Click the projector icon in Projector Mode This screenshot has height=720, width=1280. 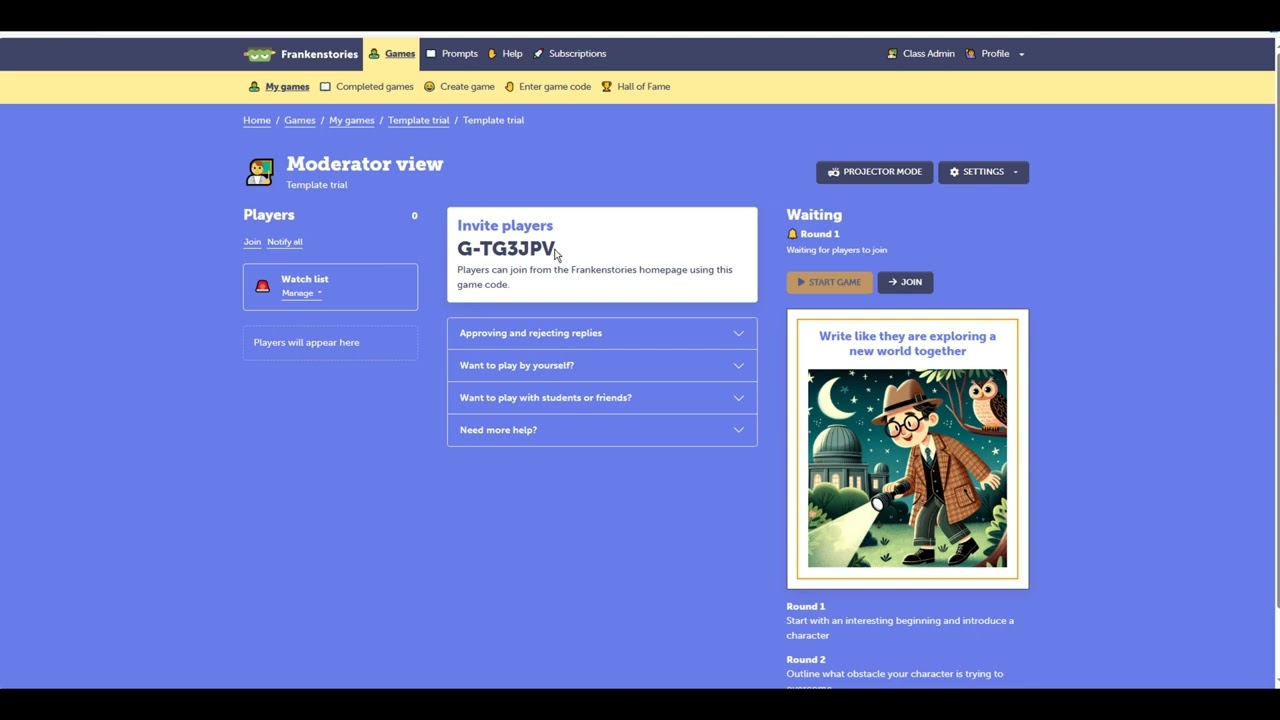[833, 172]
